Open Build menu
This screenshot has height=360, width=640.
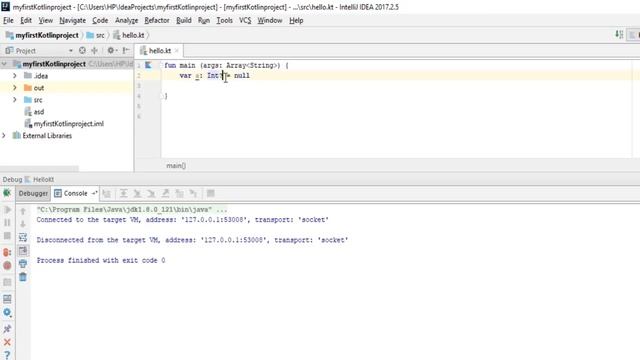pos(184,20)
